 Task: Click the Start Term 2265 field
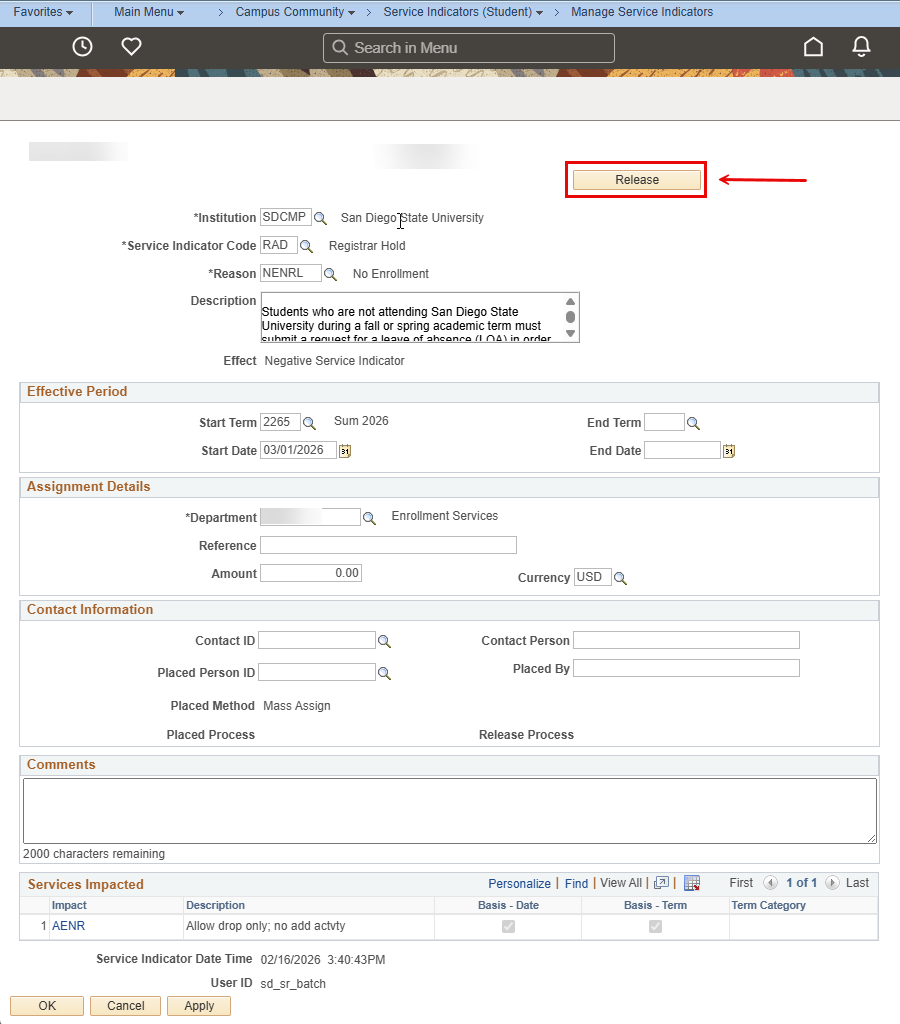coord(280,422)
